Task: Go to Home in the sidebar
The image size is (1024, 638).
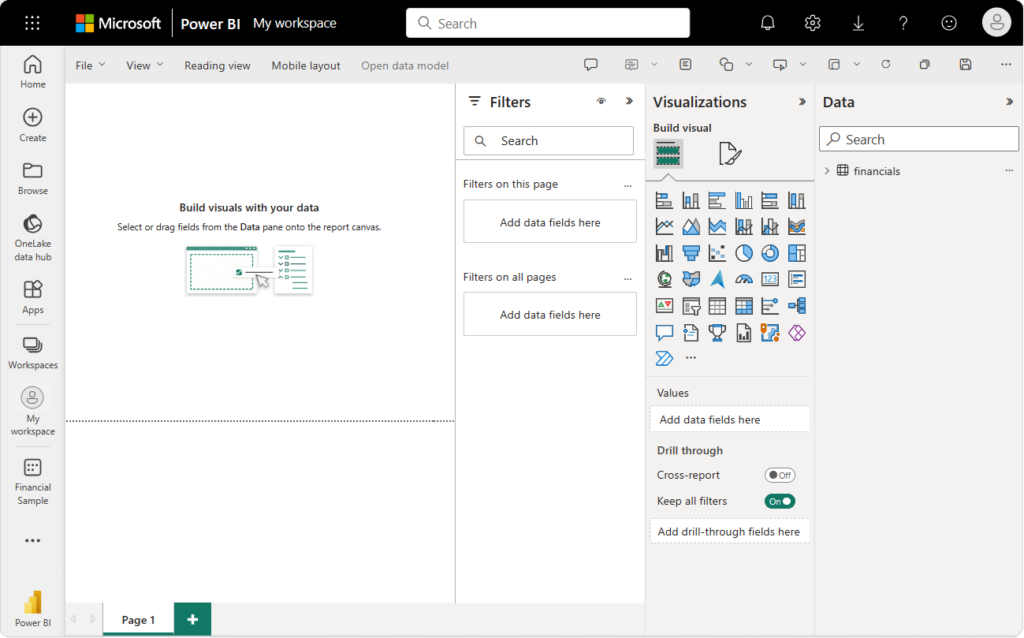Action: coord(33,72)
